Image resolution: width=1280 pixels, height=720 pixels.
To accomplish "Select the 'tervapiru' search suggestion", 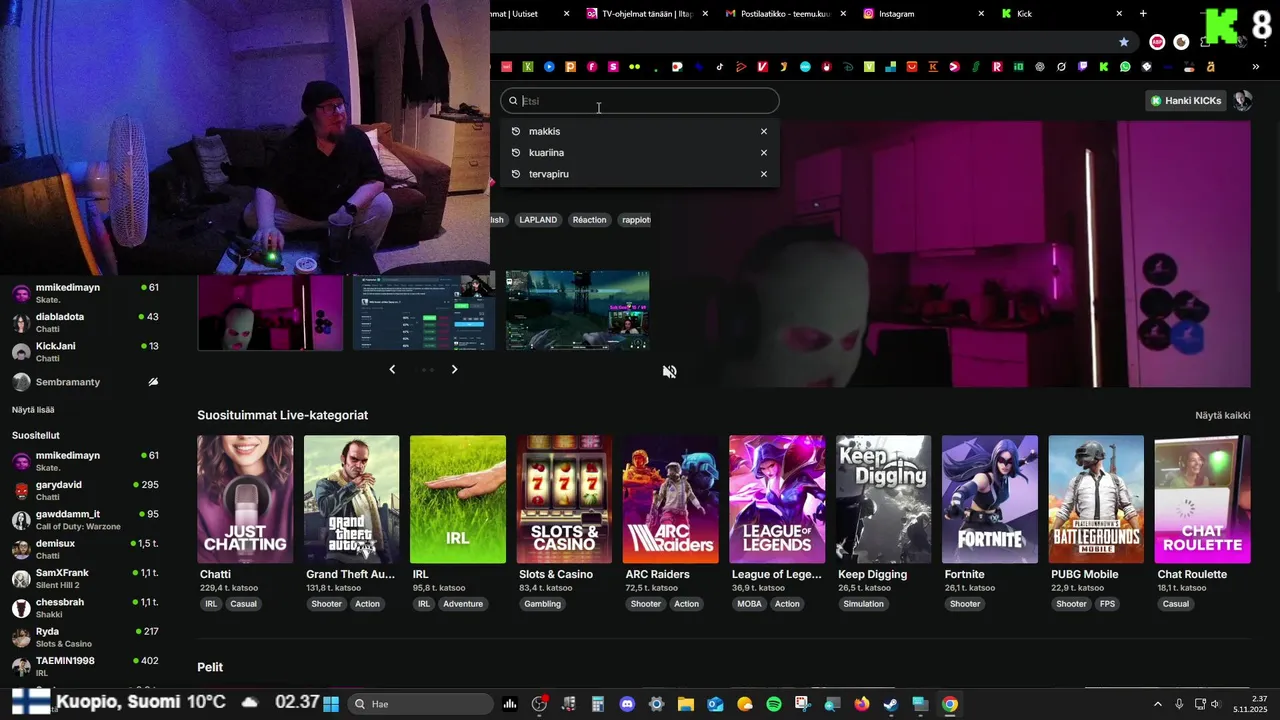I will pyautogui.click(x=639, y=174).
